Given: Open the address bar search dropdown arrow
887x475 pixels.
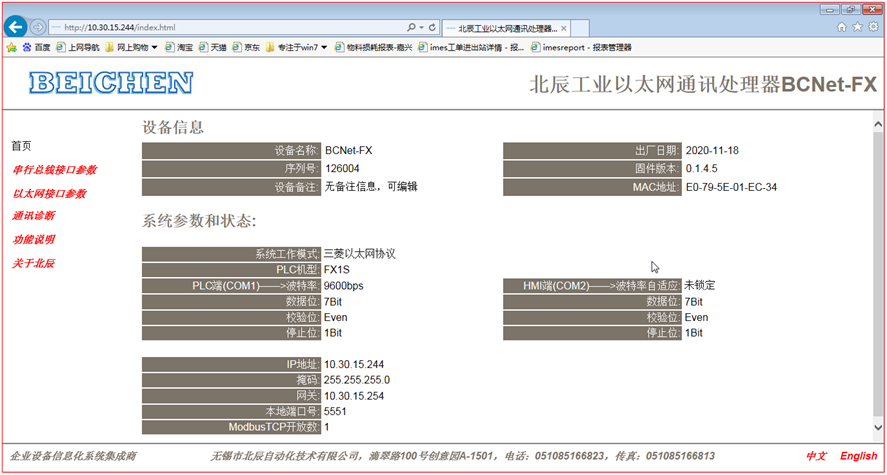Looking at the screenshot, I should pyautogui.click(x=422, y=27).
